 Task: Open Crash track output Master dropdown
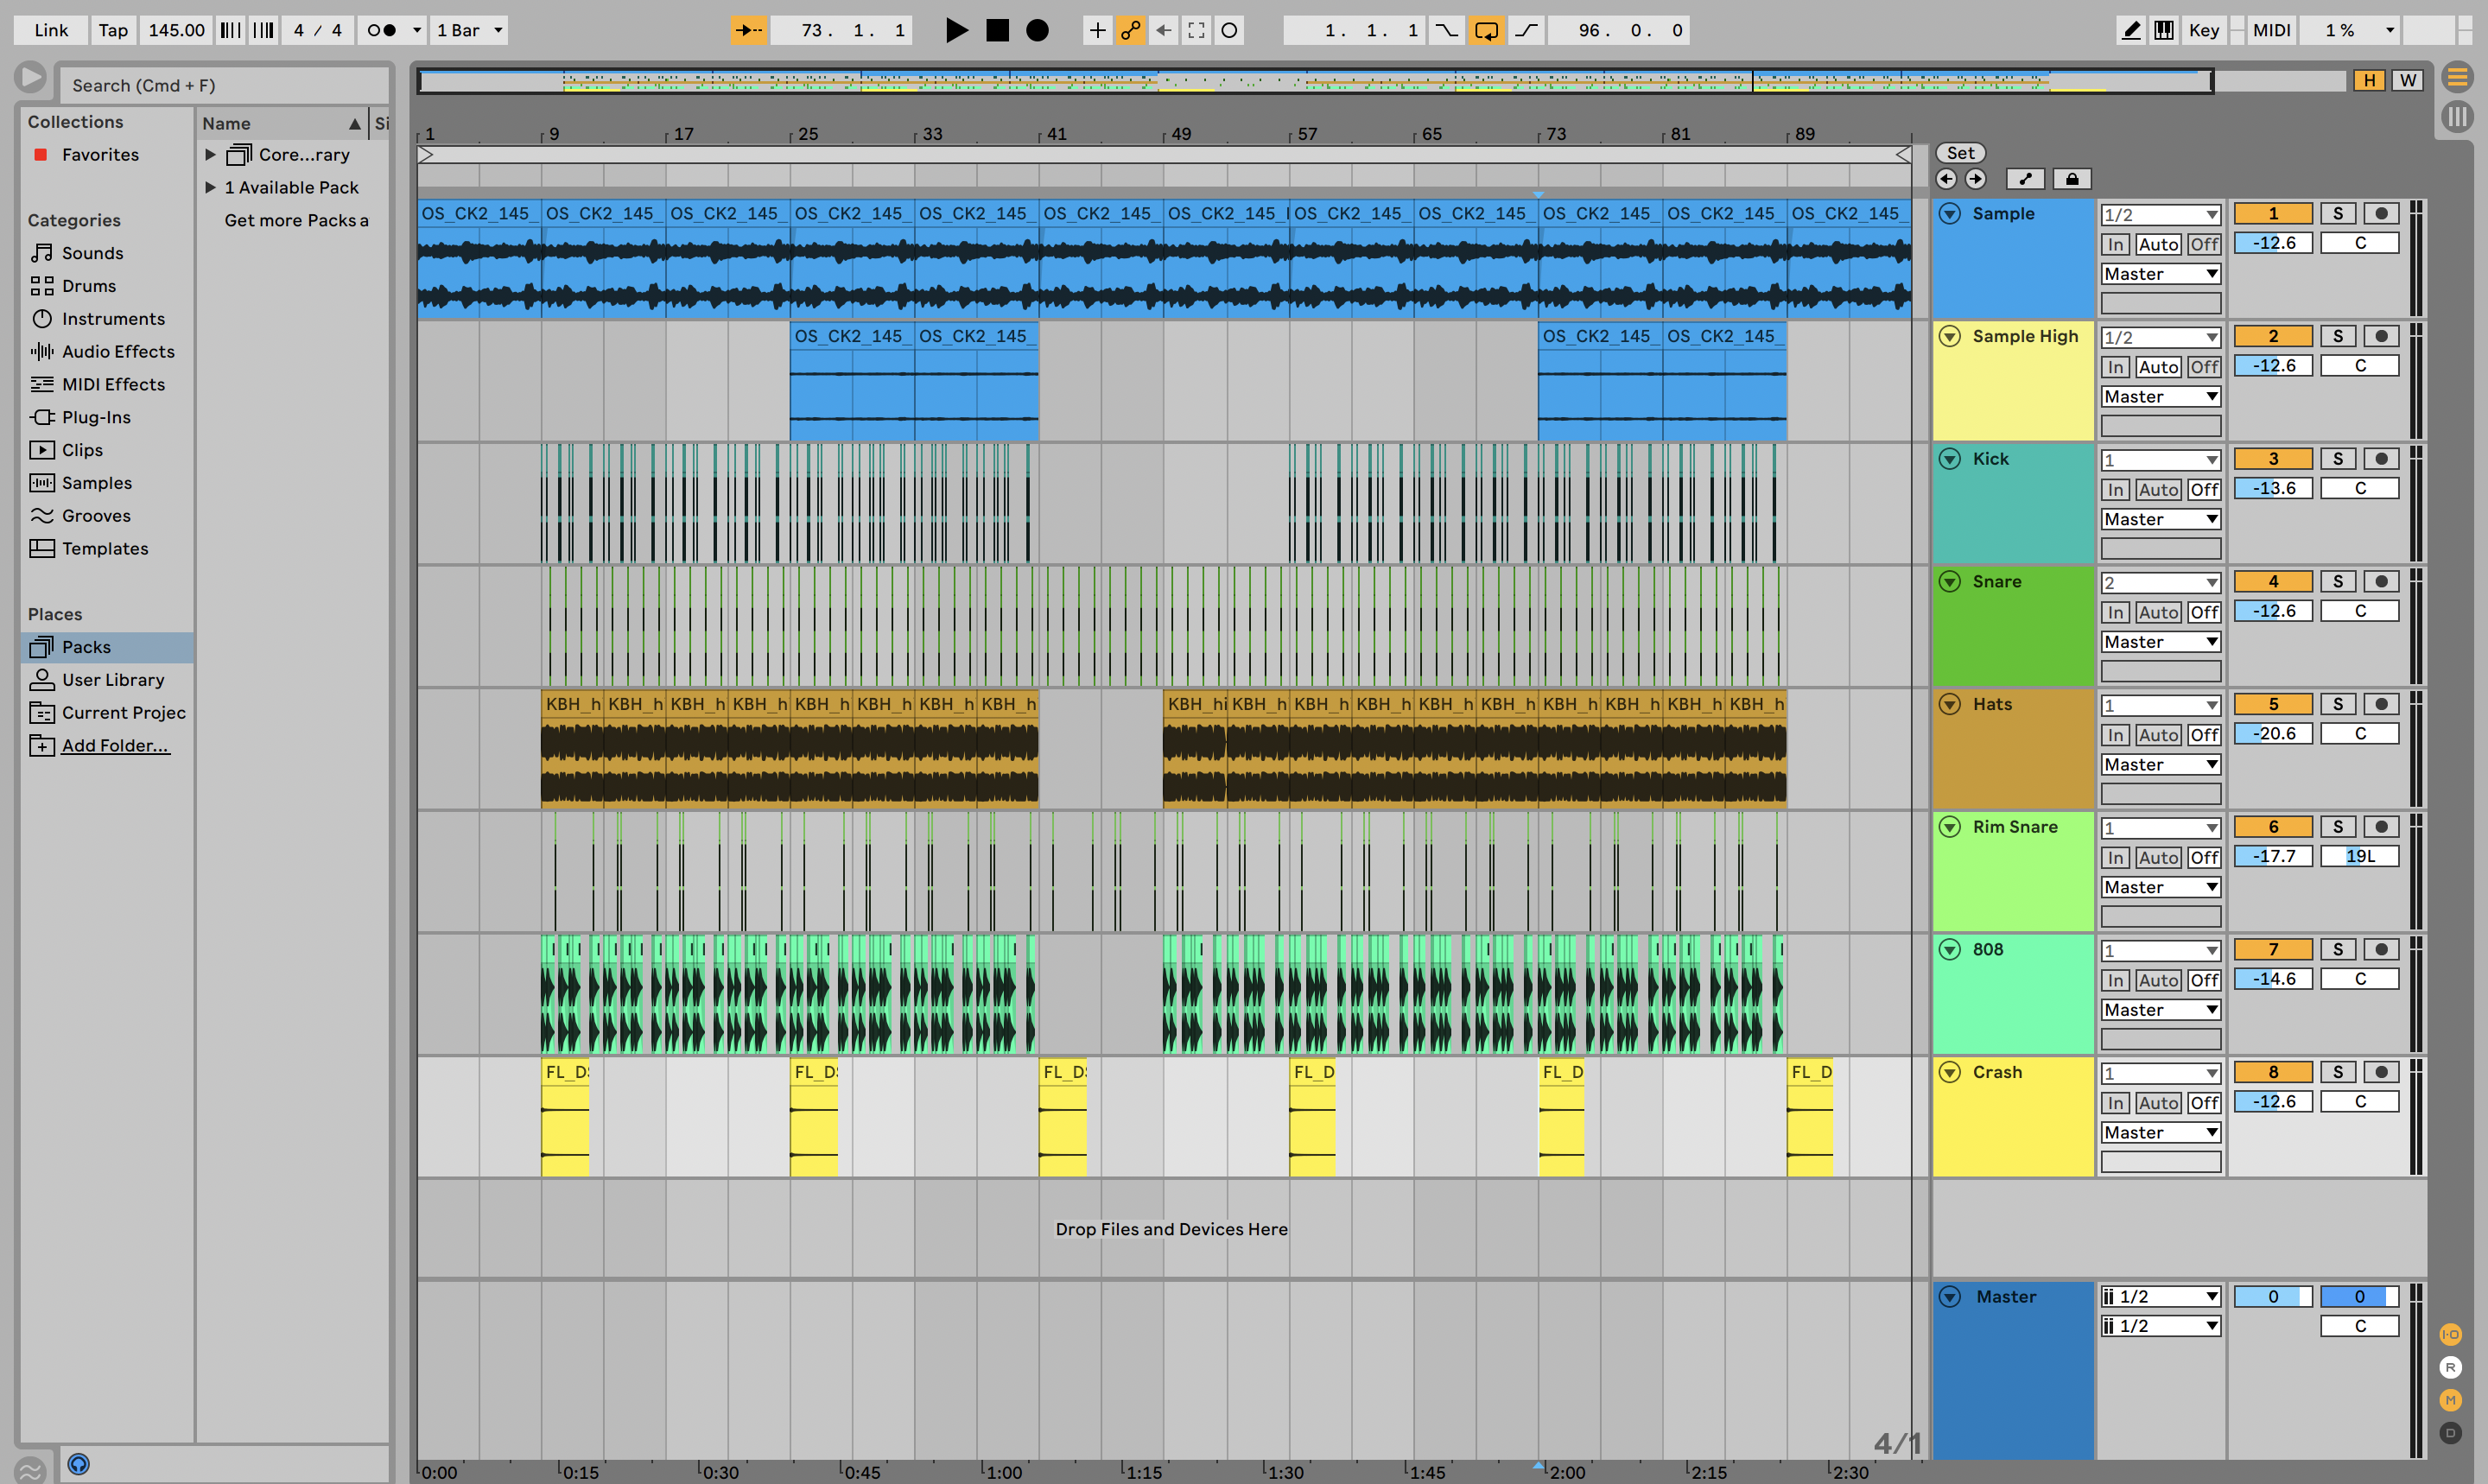(2160, 1132)
